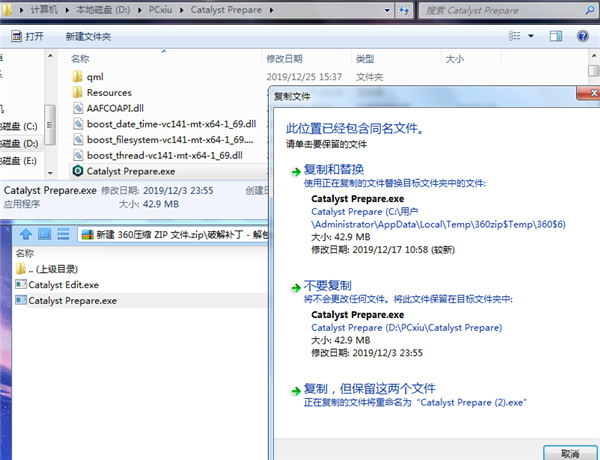Sort by 类型 column header

point(365,59)
